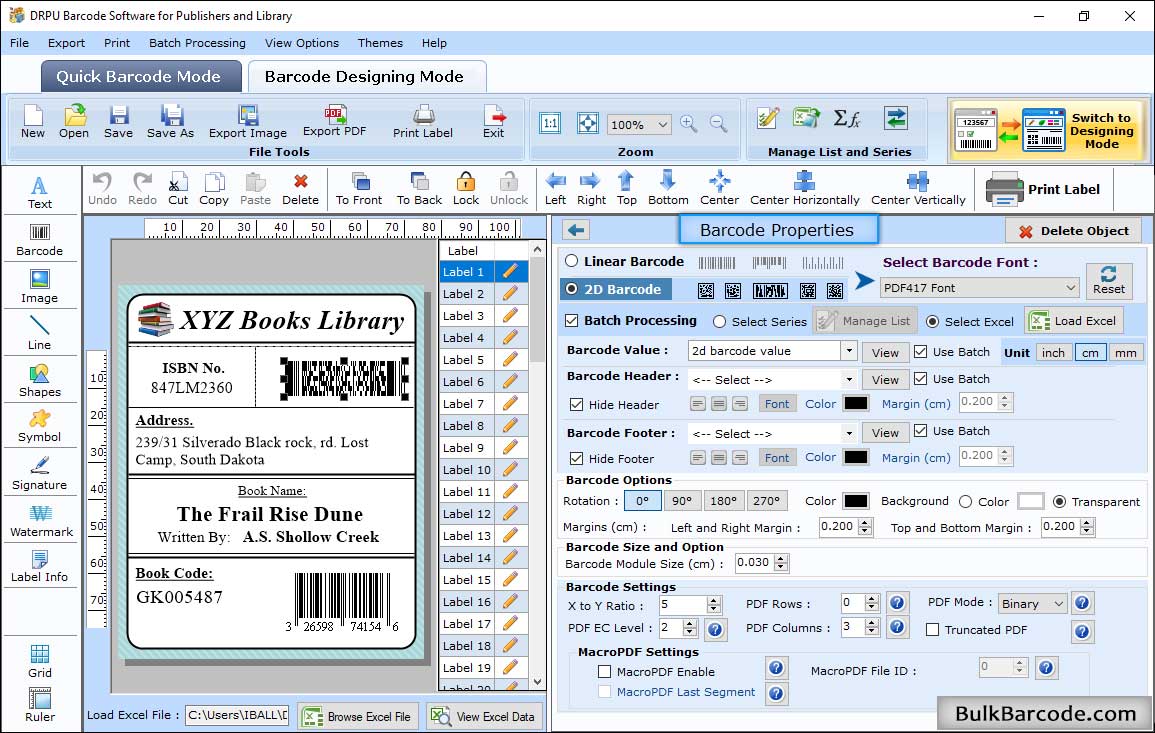Open the 100% zoom level dropdown
Viewport: 1155px width, 733px height.
(x=639, y=124)
